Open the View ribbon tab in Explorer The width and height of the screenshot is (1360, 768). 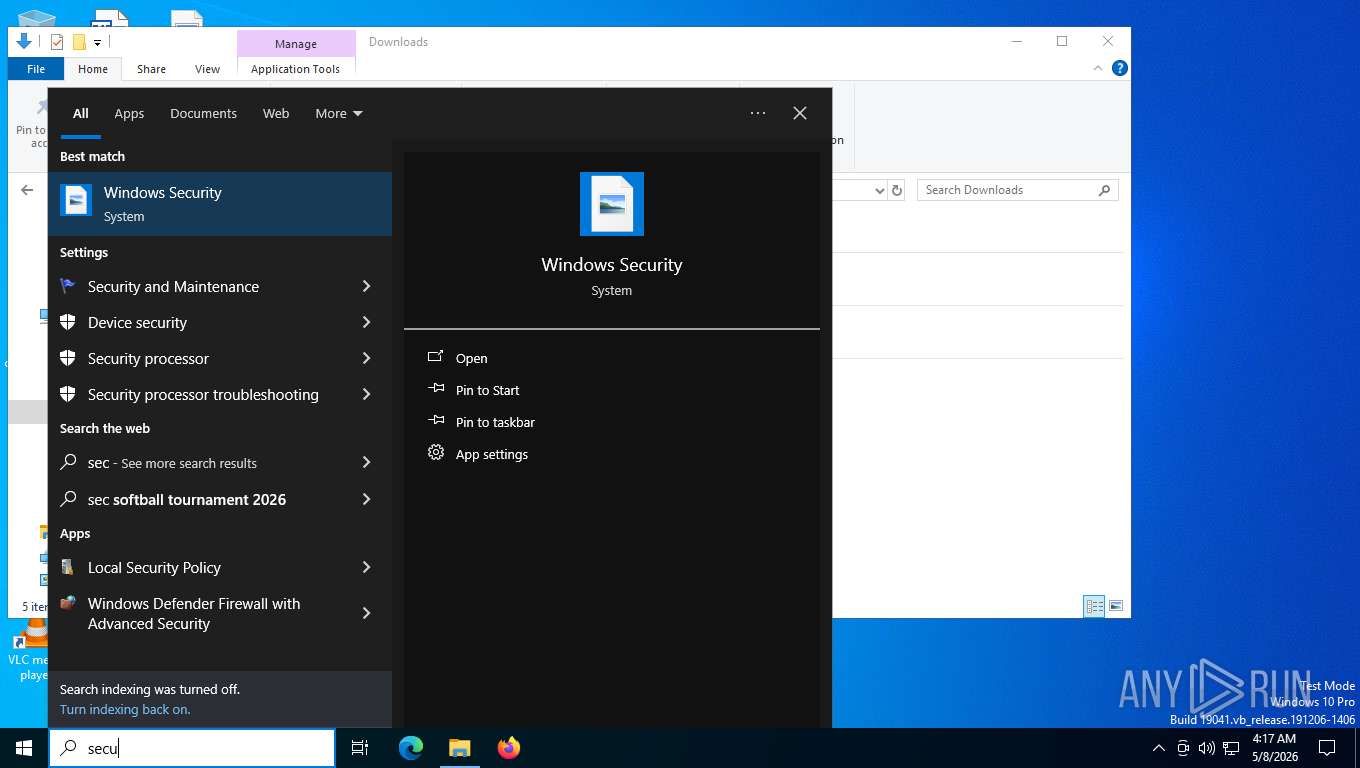[x=207, y=69]
